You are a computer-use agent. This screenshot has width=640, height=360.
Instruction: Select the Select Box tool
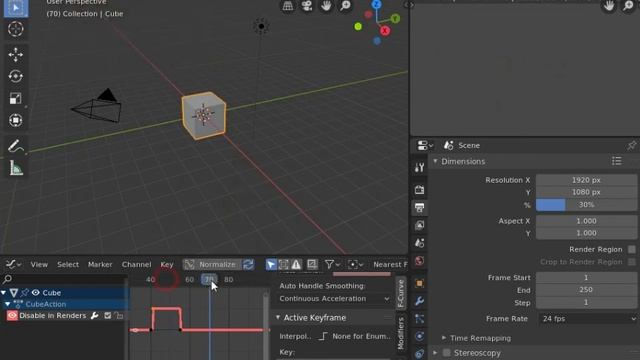(16, 8)
